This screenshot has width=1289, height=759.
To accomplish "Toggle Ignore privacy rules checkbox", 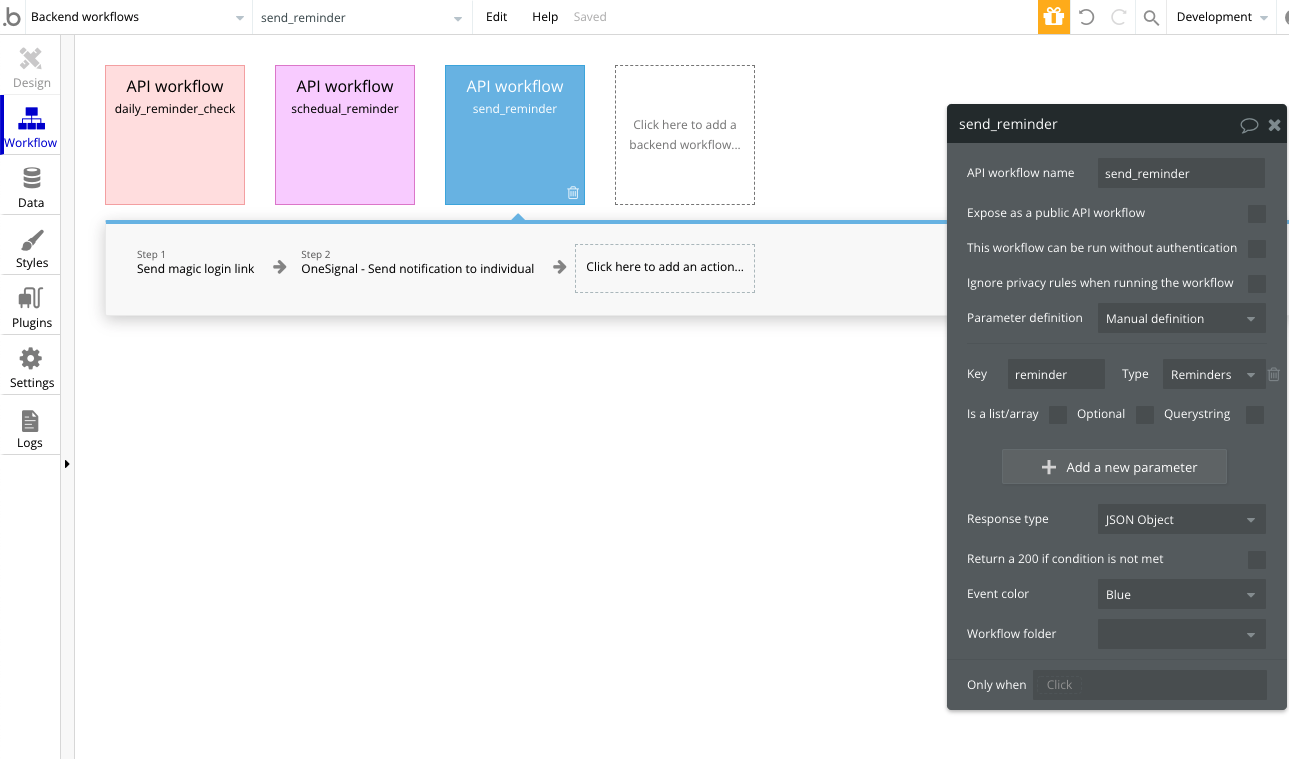I will click(x=1257, y=283).
